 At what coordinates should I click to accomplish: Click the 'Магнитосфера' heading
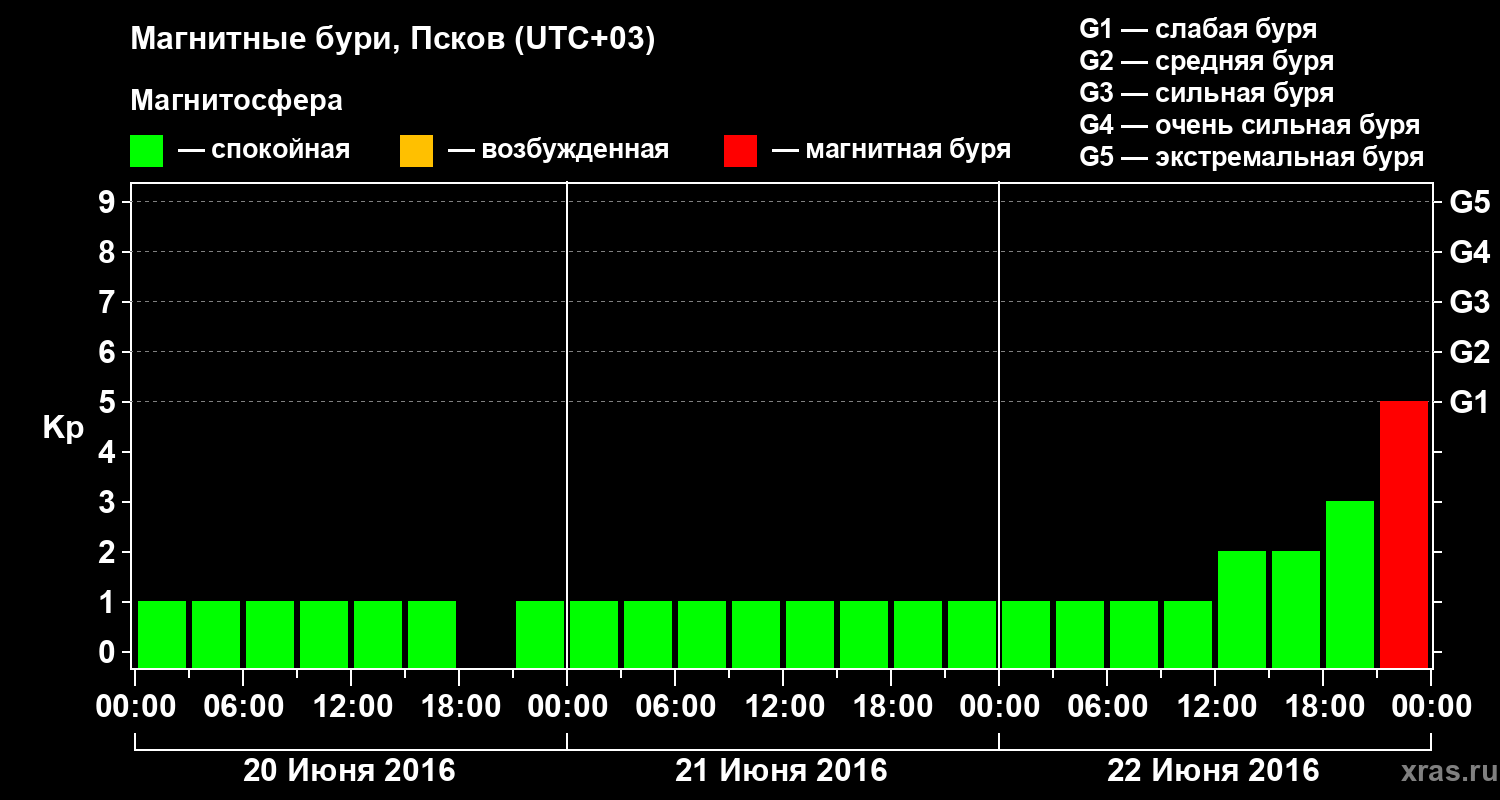[x=236, y=101]
